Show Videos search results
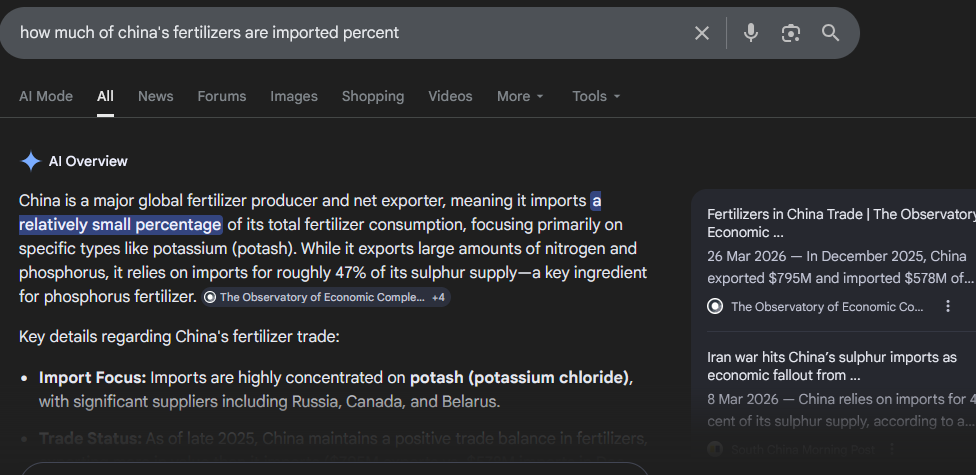This screenshot has width=976, height=475. coord(450,96)
